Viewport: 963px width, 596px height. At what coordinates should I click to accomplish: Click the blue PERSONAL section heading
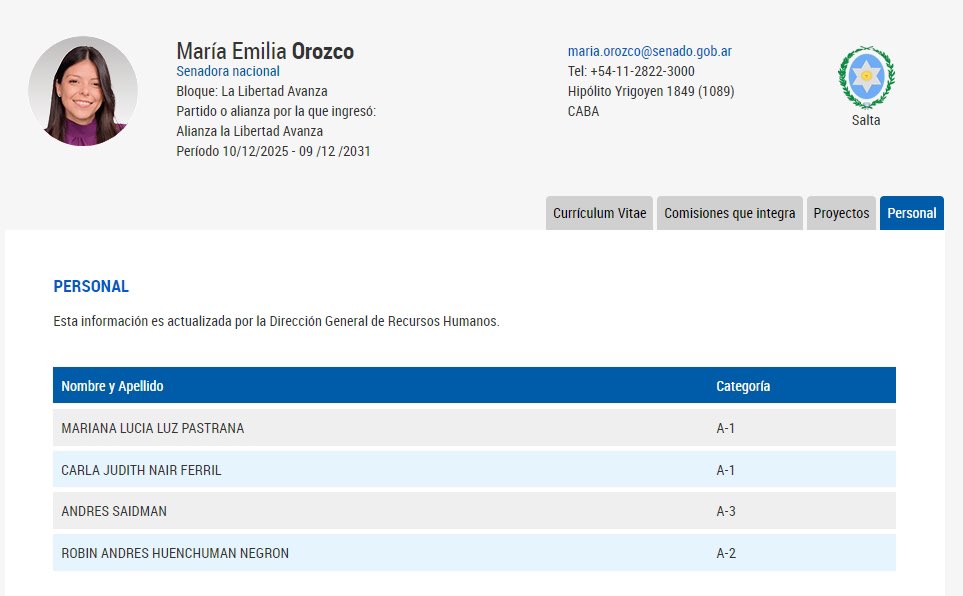coord(91,287)
